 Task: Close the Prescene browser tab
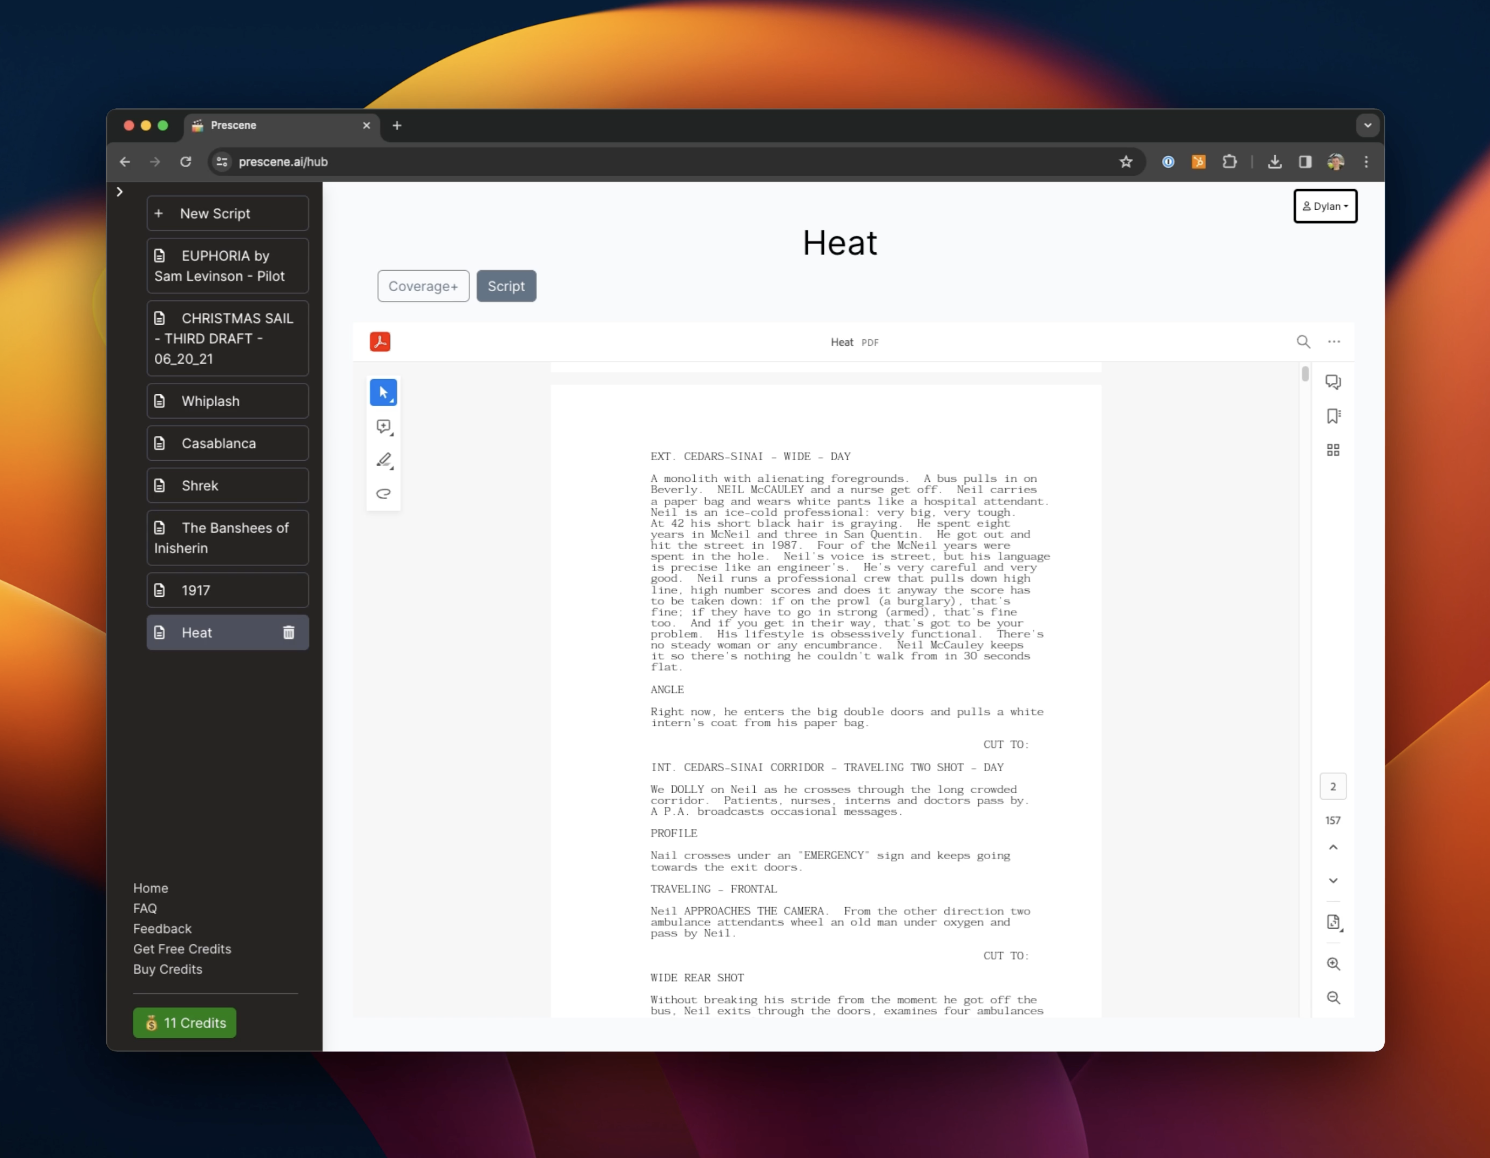[366, 126]
